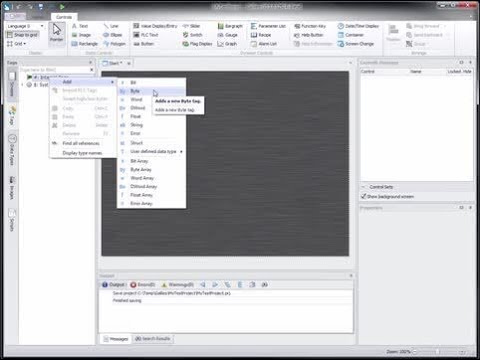Run the project with green play icon

[x=62, y=6]
